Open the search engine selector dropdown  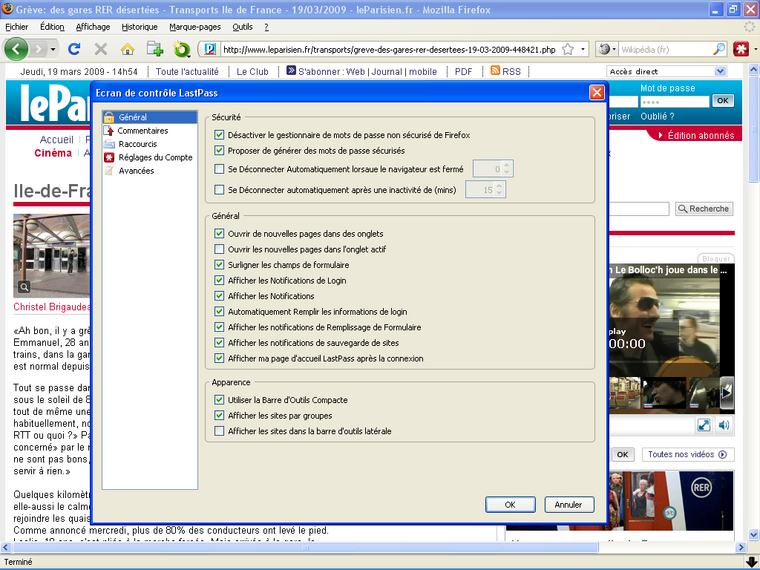click(606, 49)
